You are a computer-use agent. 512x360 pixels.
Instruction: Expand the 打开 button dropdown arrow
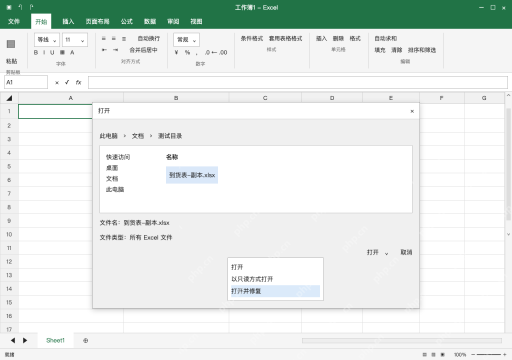pos(386,253)
